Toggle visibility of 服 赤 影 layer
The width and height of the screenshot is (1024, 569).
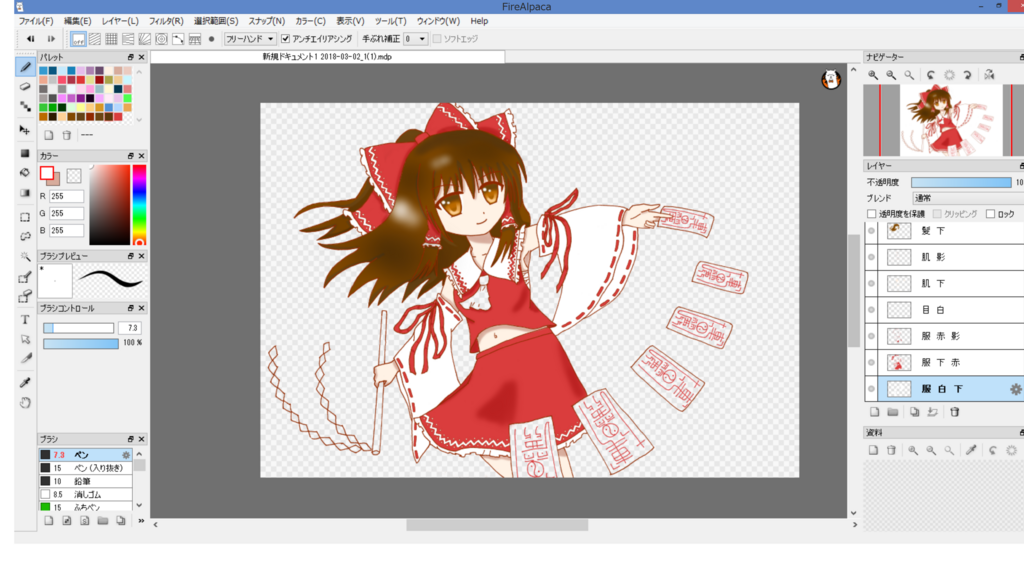click(x=871, y=336)
